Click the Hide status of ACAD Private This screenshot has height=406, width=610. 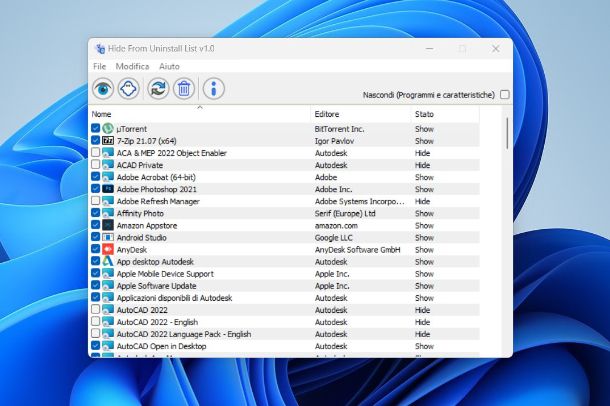pyautogui.click(x=422, y=165)
